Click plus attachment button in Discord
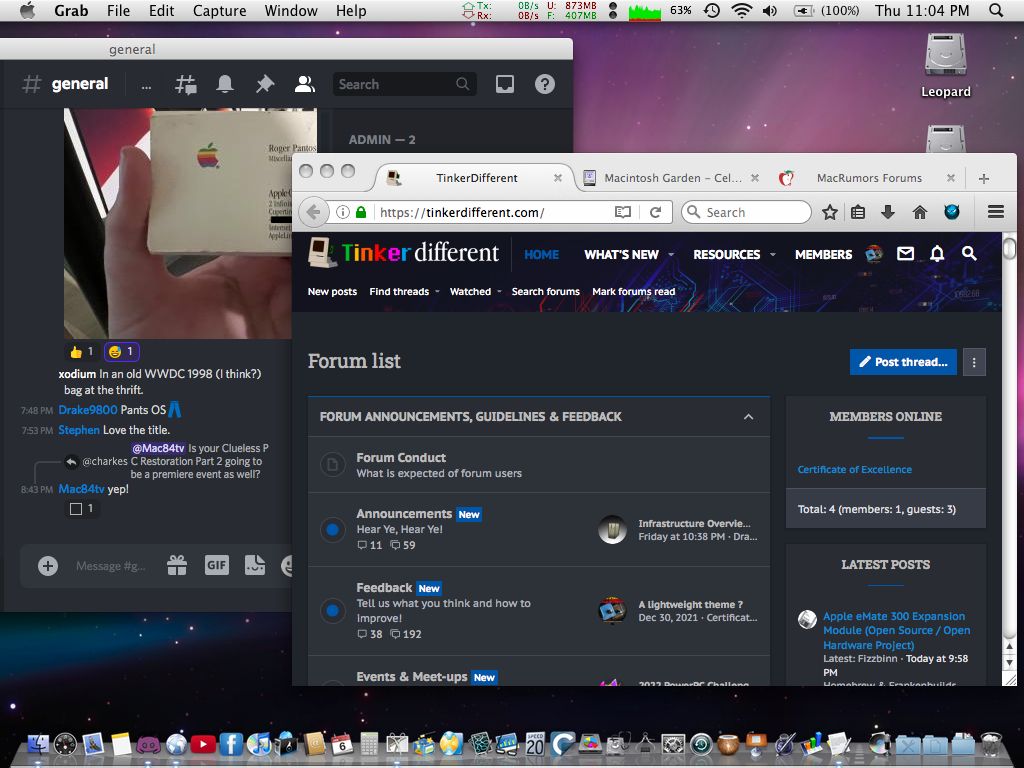 pos(48,566)
